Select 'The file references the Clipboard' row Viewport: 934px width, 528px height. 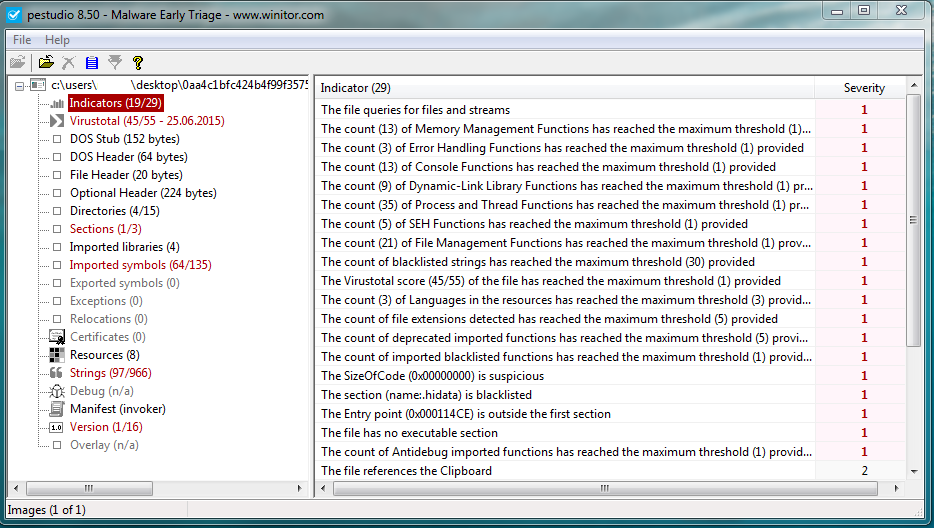click(611, 471)
